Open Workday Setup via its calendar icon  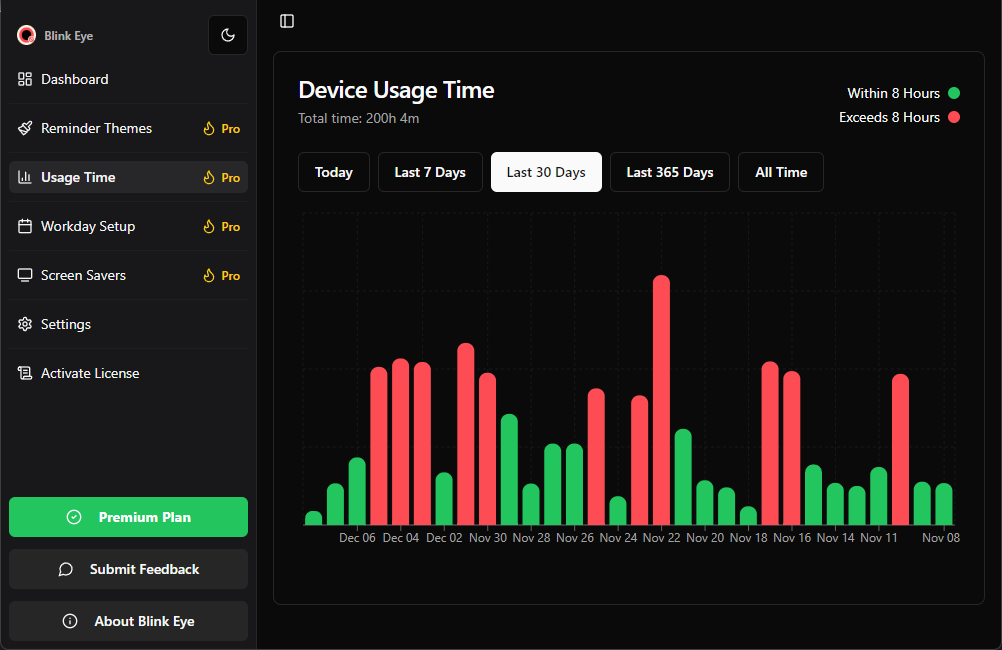point(24,226)
